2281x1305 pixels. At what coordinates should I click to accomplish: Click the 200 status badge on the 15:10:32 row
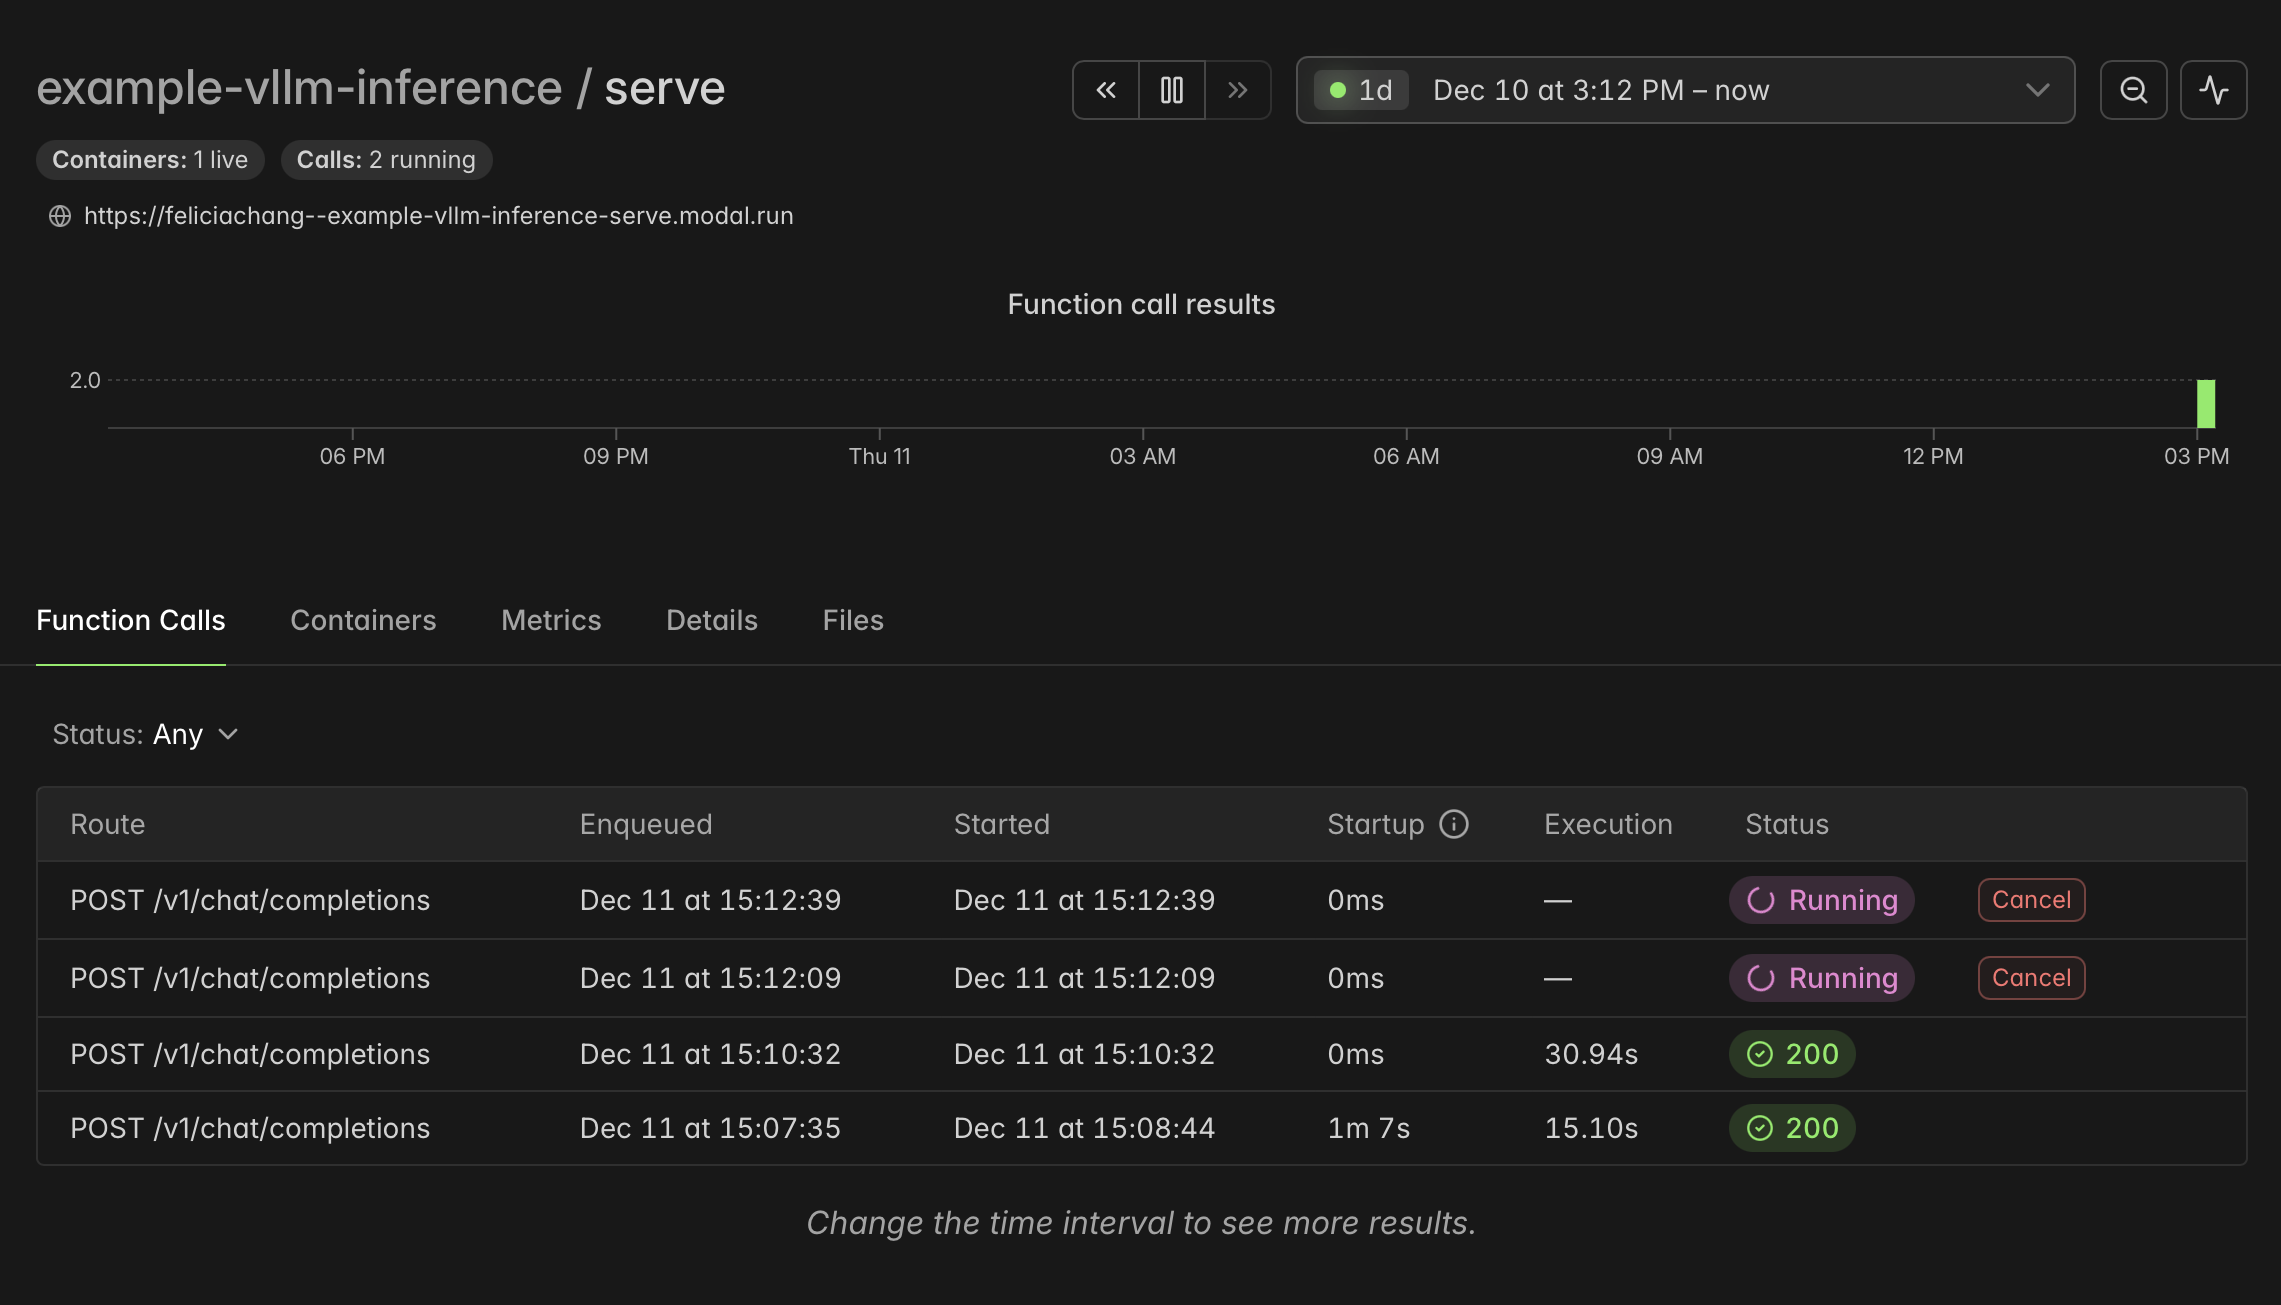[1791, 1053]
